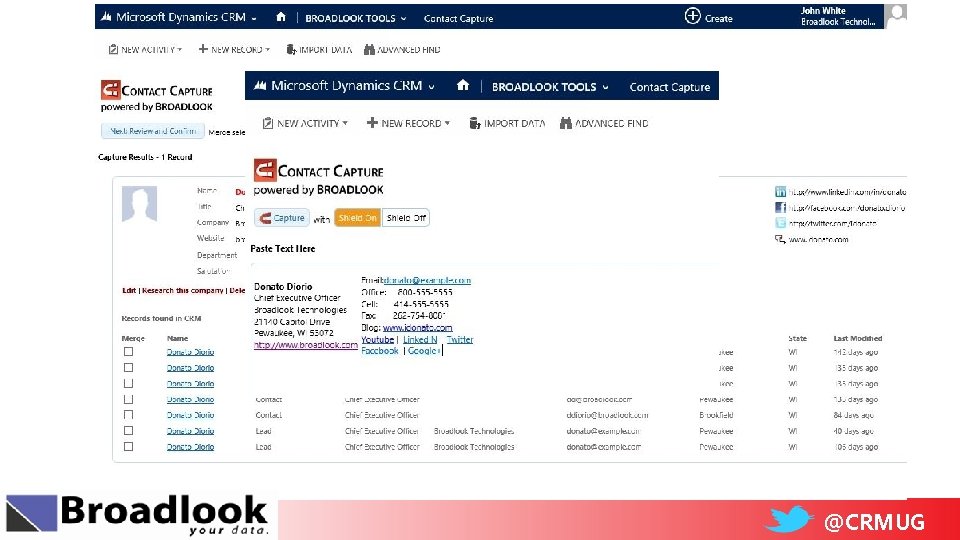Click Name column header in records table

click(177, 338)
